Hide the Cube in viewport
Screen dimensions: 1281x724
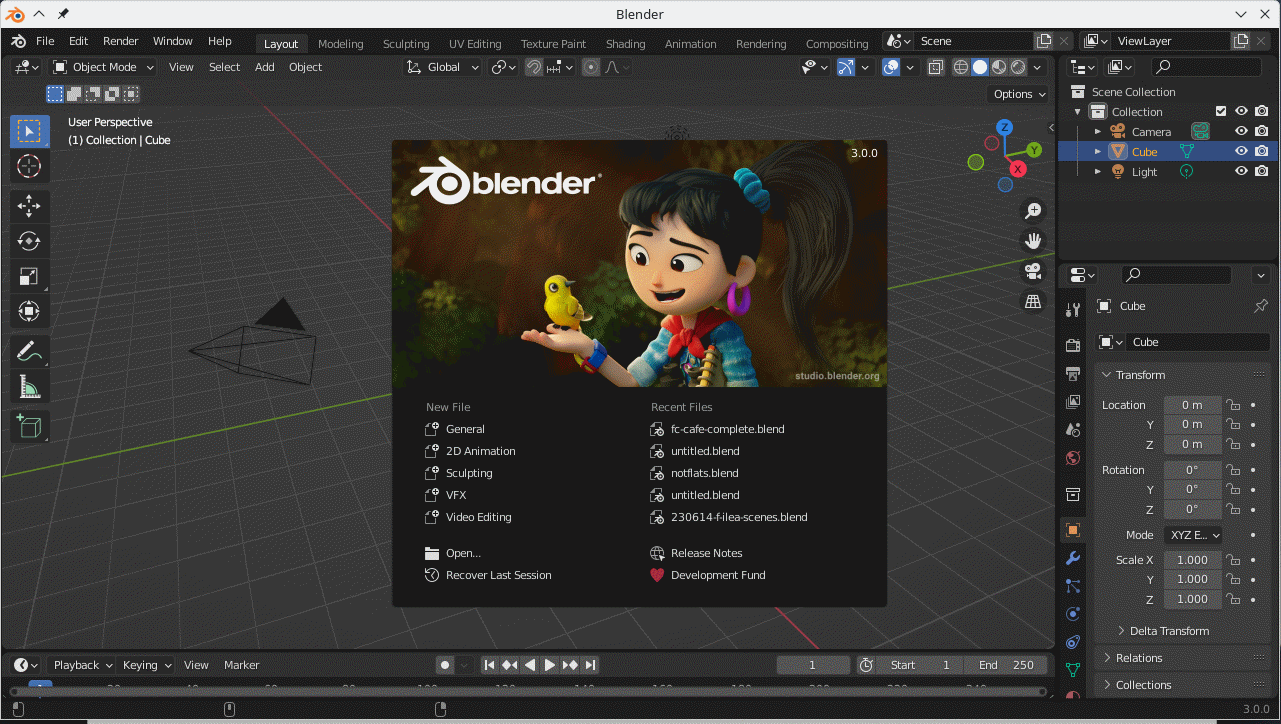click(x=1241, y=151)
